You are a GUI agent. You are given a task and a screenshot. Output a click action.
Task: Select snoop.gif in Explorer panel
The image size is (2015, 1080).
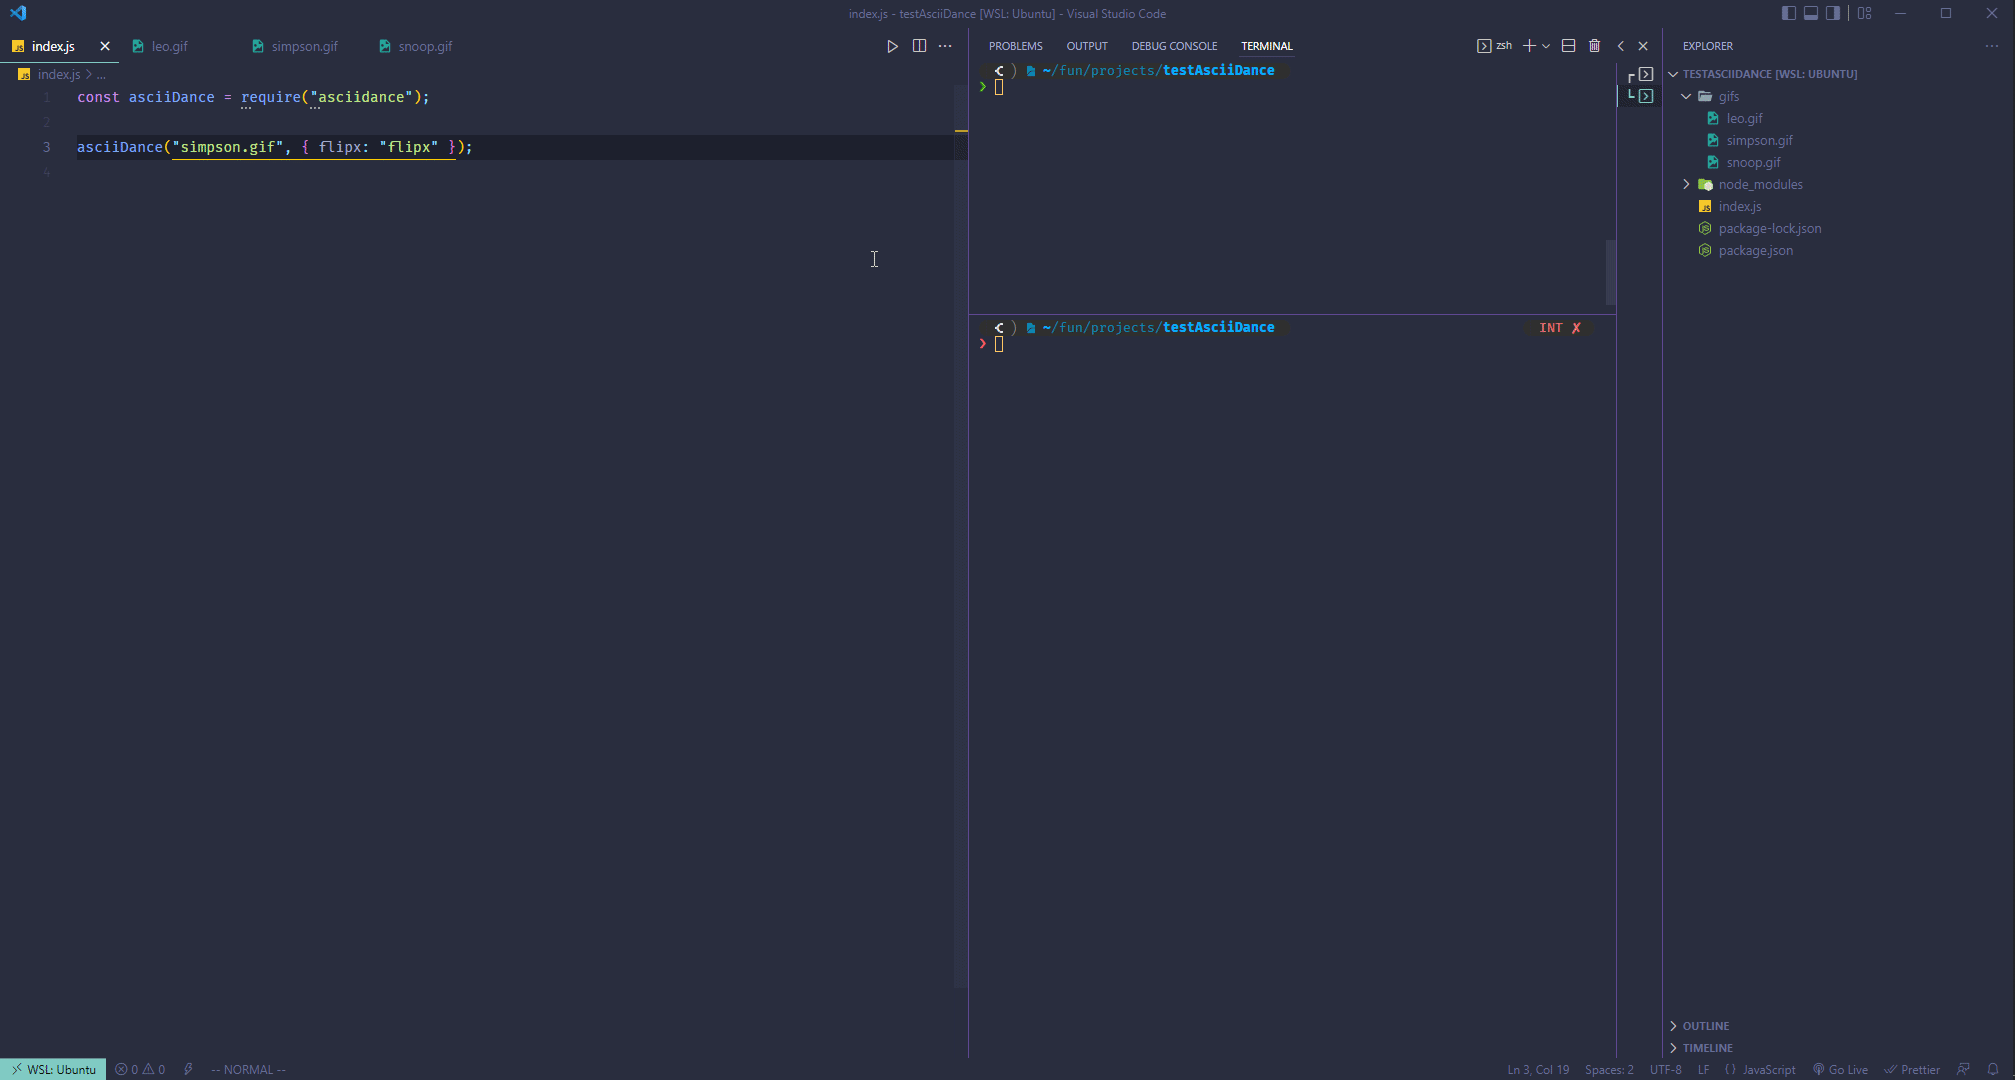[1751, 161]
